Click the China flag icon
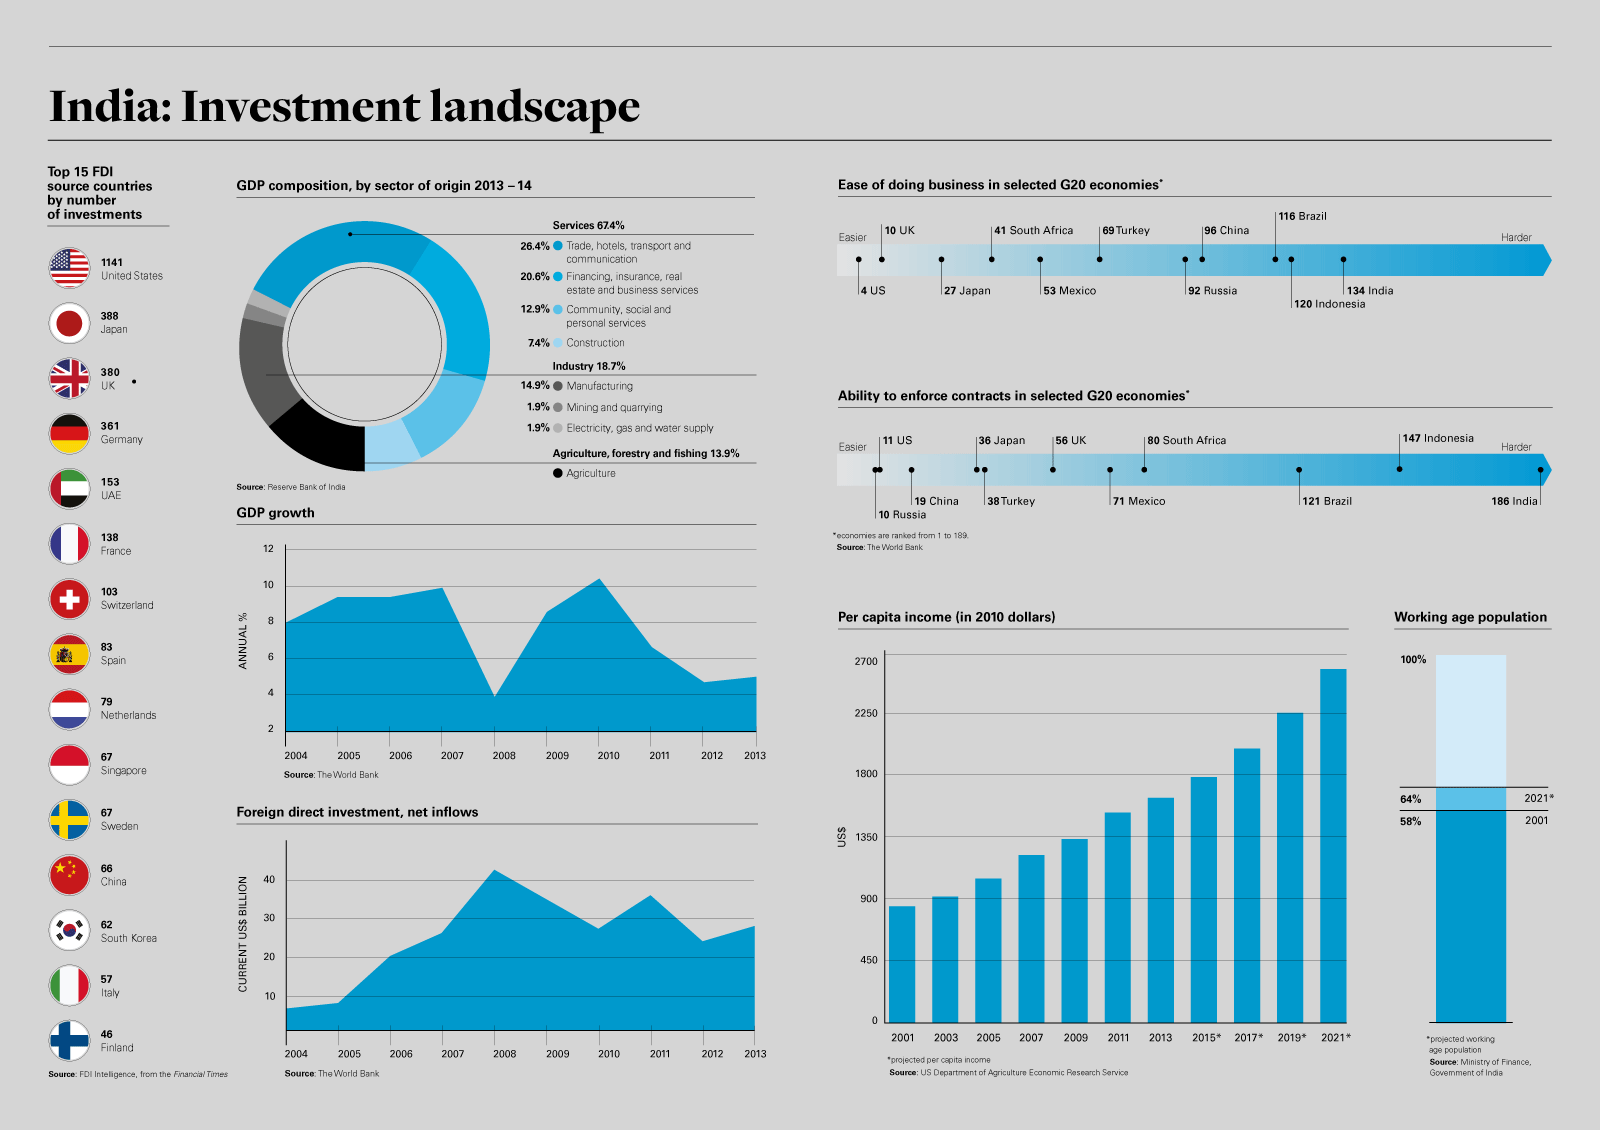This screenshot has height=1130, width=1600. point(69,875)
